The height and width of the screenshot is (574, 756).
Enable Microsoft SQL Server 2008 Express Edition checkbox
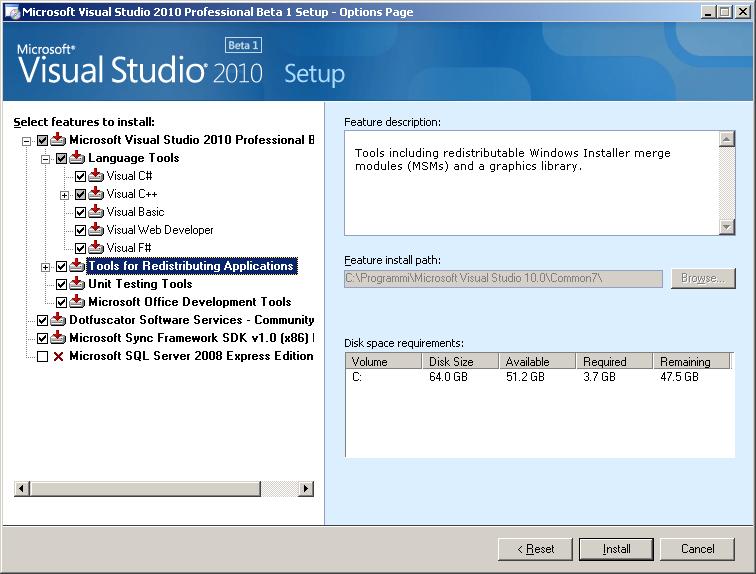42,357
